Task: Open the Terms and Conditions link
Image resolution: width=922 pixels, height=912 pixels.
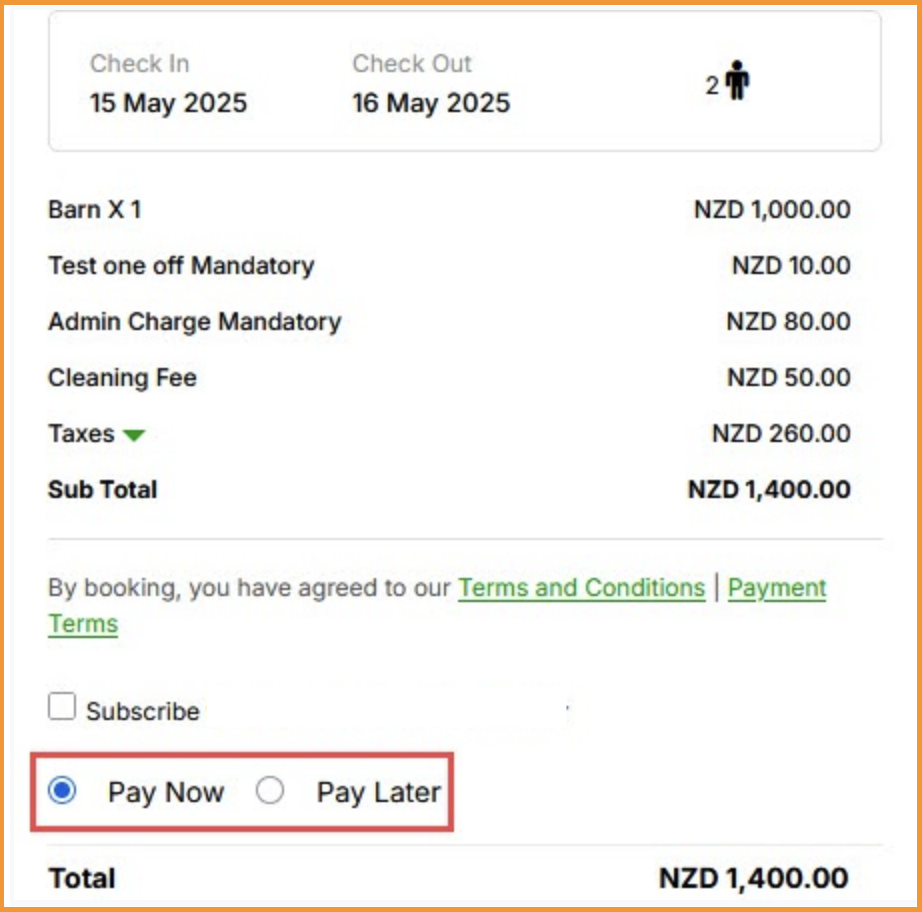Action: pos(581,588)
